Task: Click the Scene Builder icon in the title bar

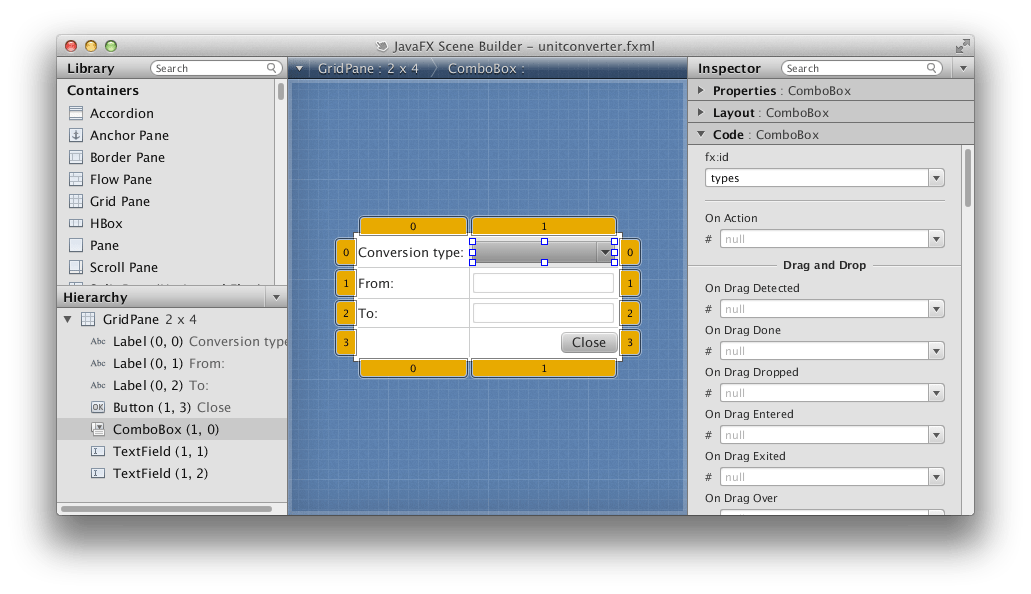Action: [382, 45]
